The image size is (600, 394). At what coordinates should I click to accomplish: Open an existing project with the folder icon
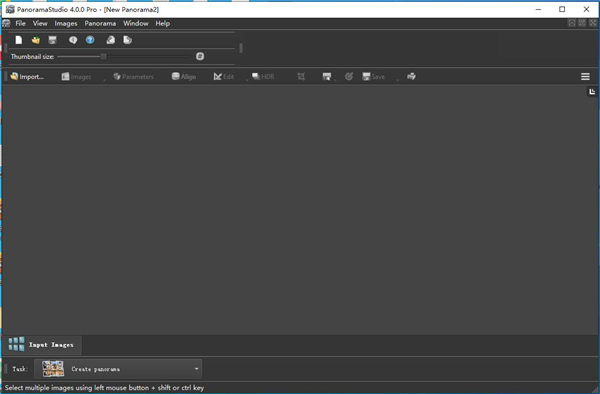point(36,40)
